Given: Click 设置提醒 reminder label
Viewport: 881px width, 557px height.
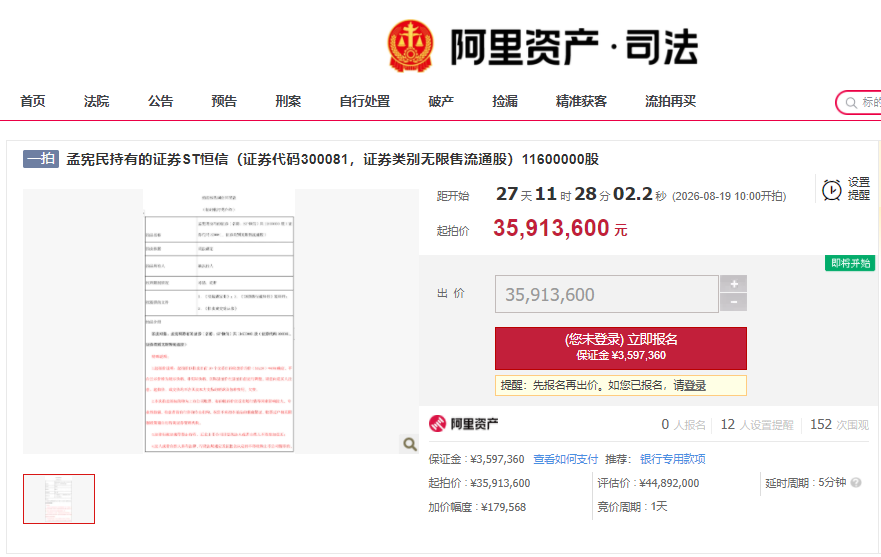Looking at the screenshot, I should point(859,189).
